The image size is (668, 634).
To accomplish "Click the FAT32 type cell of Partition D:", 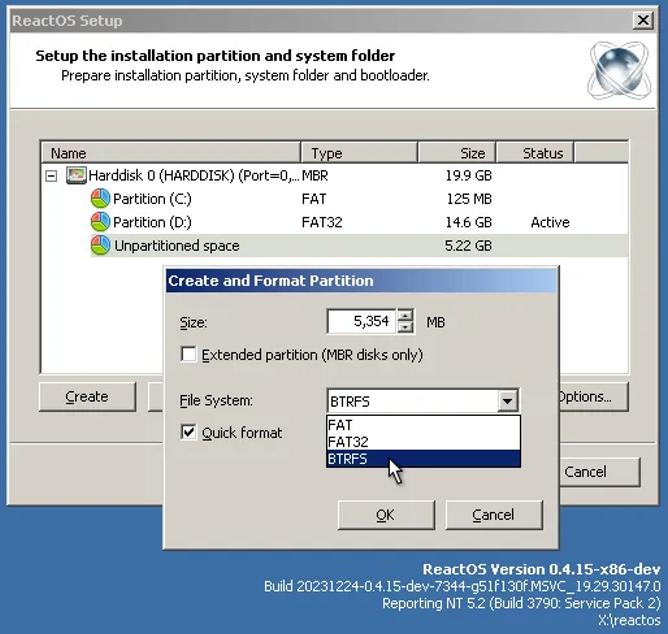I will pyautogui.click(x=322, y=222).
